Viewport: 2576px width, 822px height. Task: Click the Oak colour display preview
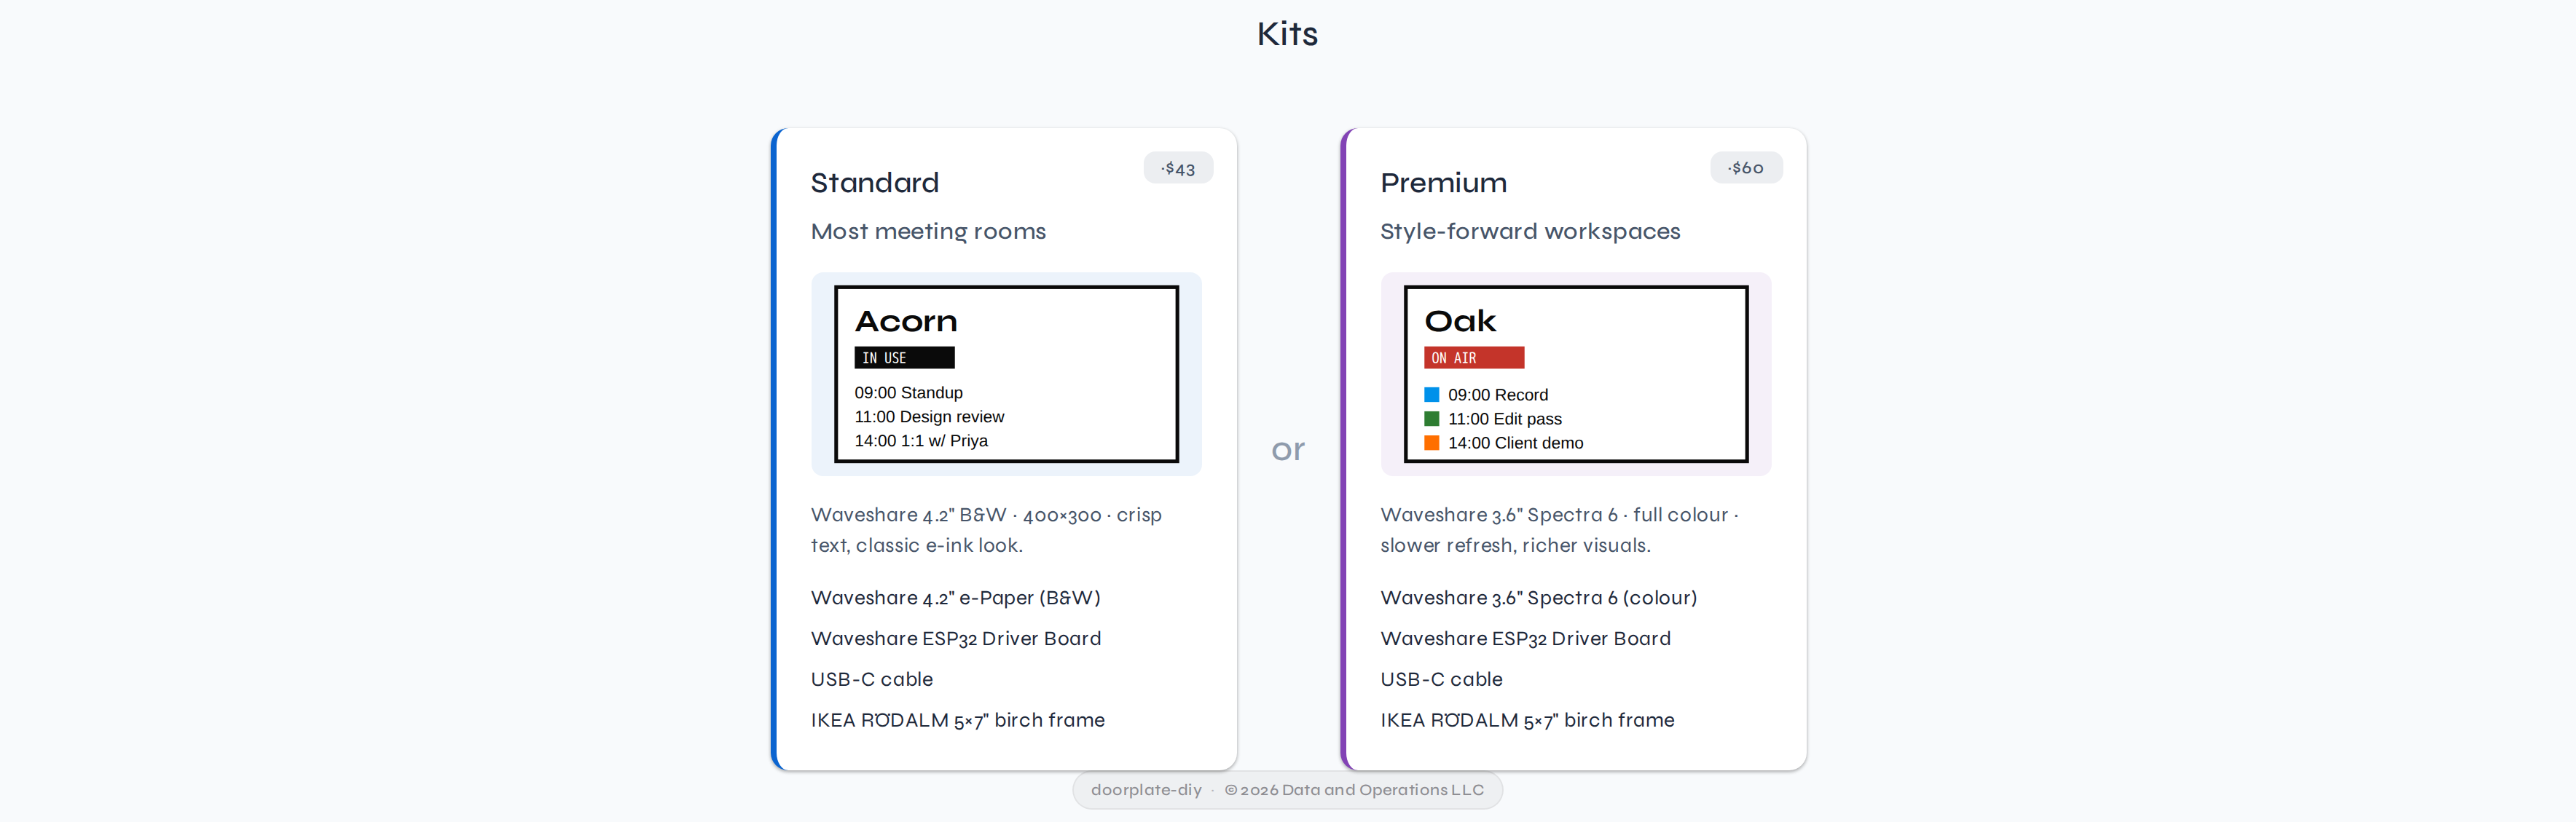(1574, 374)
